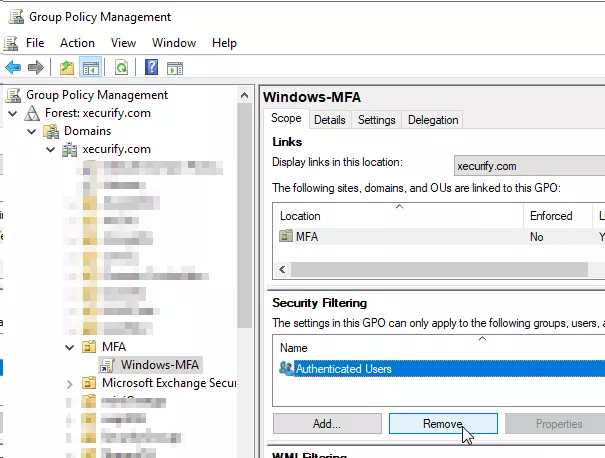Open the File menu
This screenshot has width=605, height=458.
pos(35,43)
